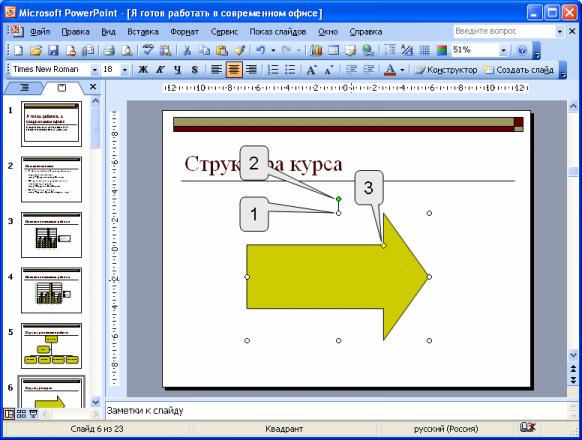Expand the "Введите вопрос" help box dropdown
This screenshot has width=582, height=440.
559,32
